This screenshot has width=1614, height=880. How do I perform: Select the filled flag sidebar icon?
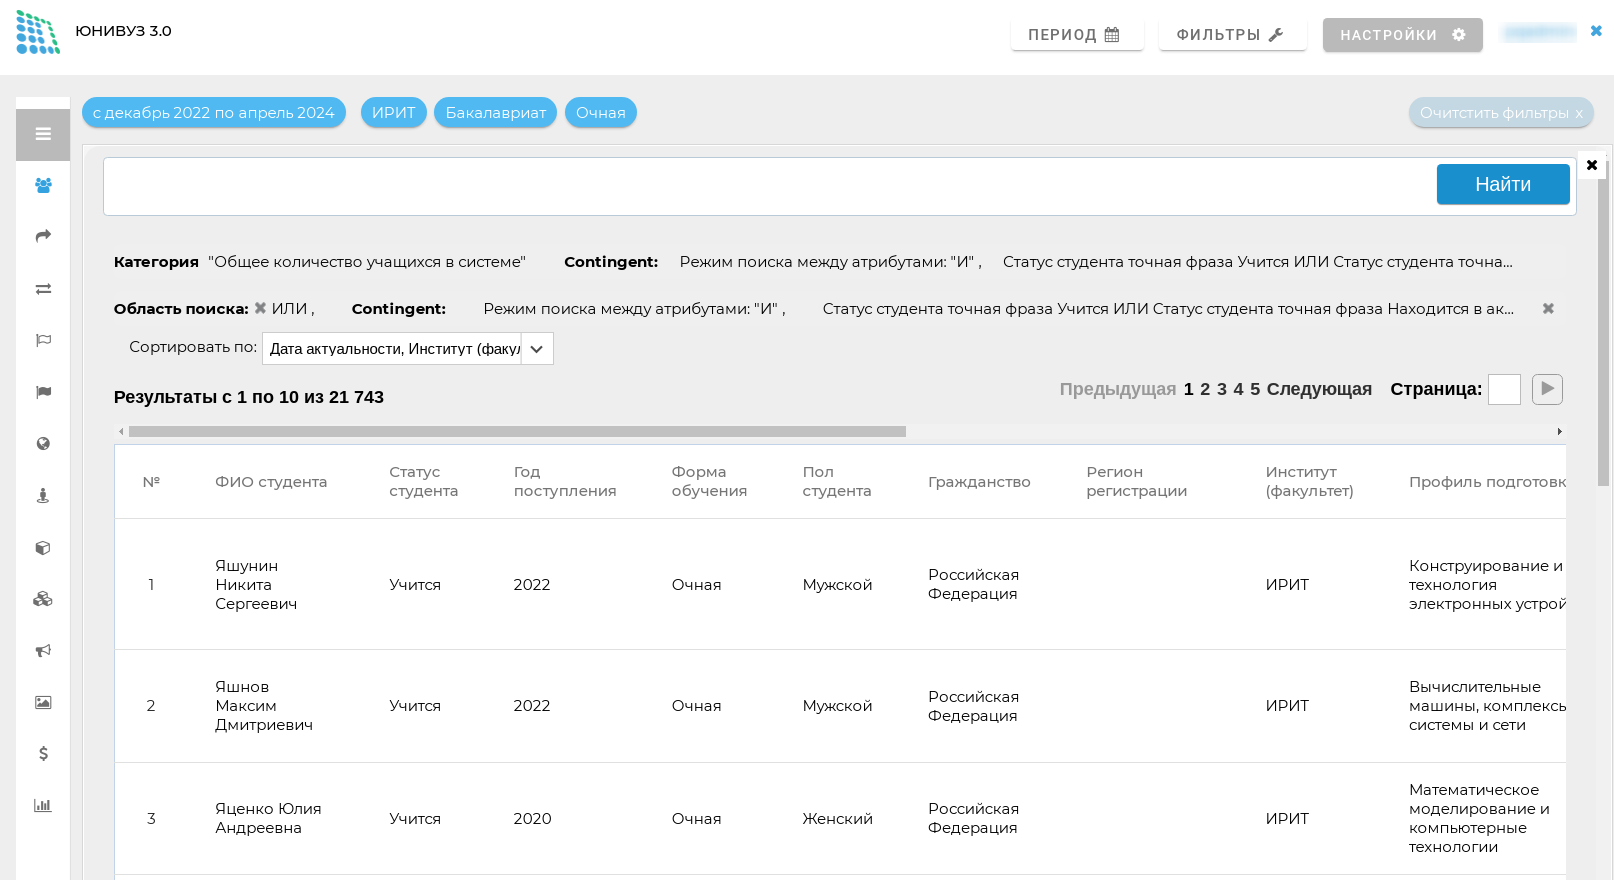tap(43, 392)
